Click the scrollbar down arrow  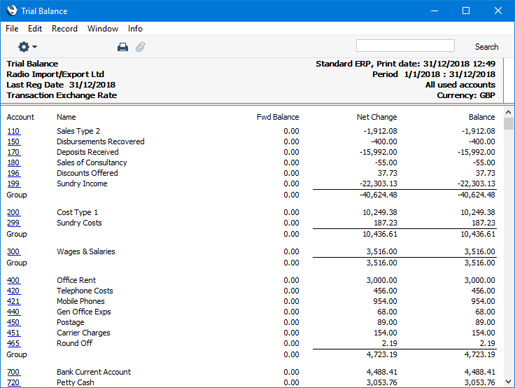[508, 381]
